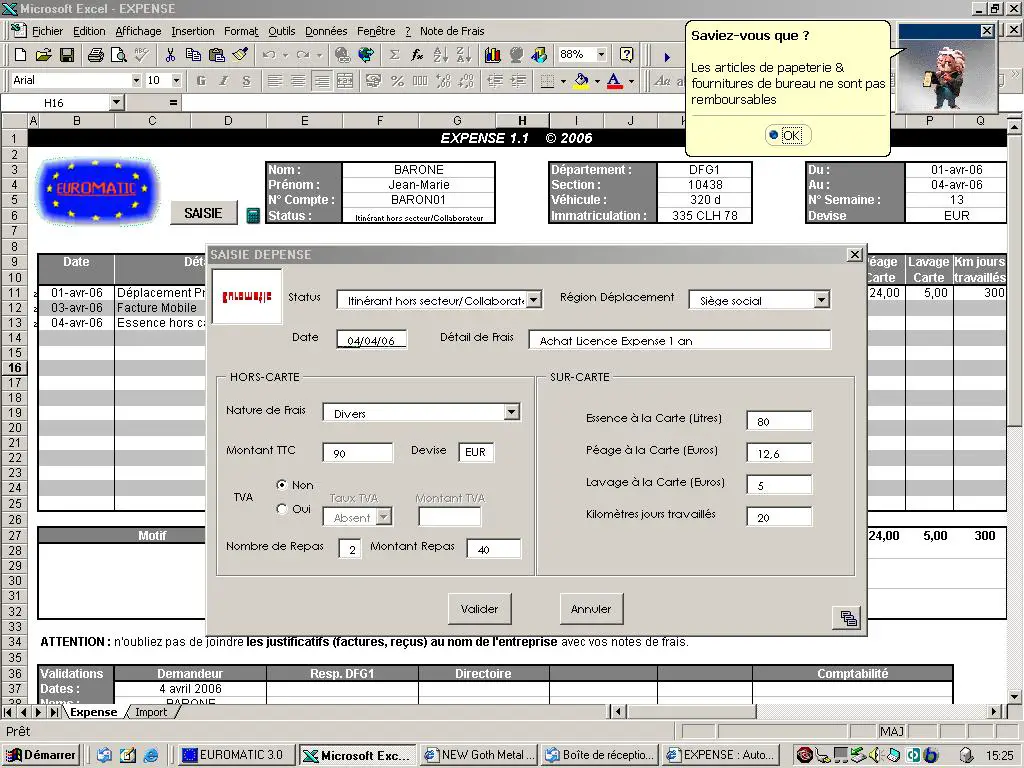Screen dimensions: 1024x768
Task: Open the Paste Function fx icon
Action: [417, 56]
